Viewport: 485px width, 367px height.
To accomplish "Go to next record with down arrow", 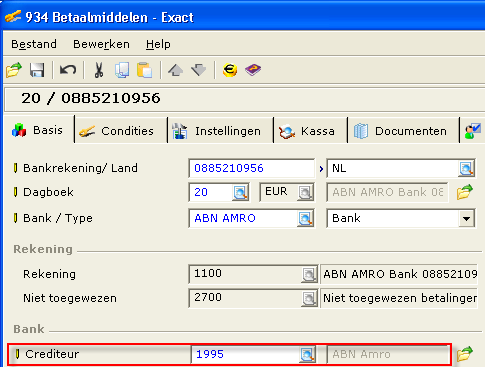I will [x=199, y=70].
